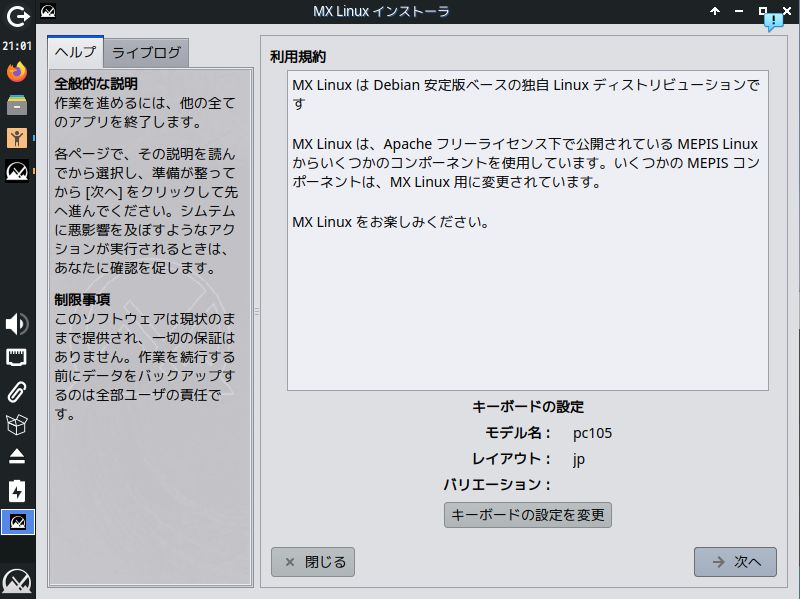Click the network connection tray icon
This screenshot has width=800, height=599.
coord(17,358)
